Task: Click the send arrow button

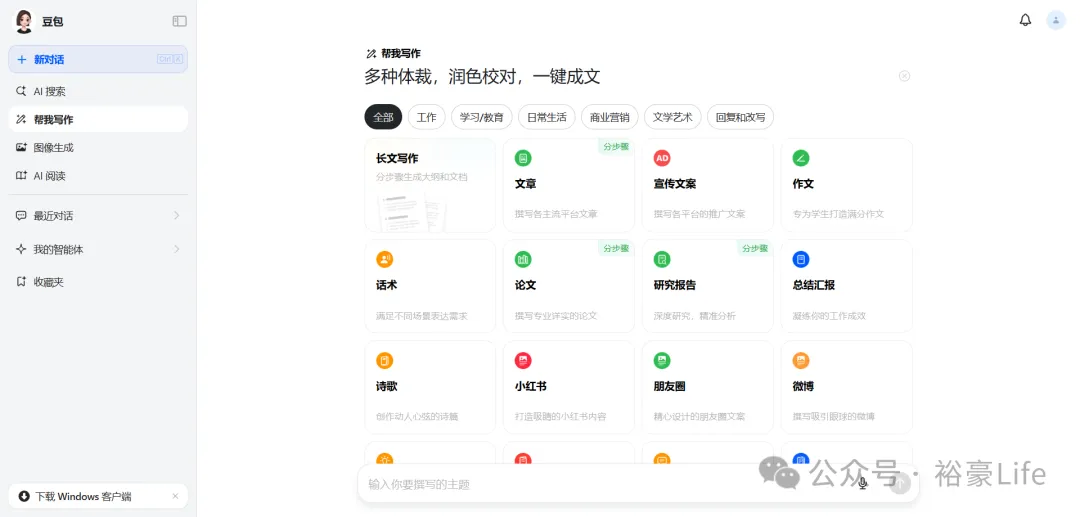Action: tap(900, 484)
